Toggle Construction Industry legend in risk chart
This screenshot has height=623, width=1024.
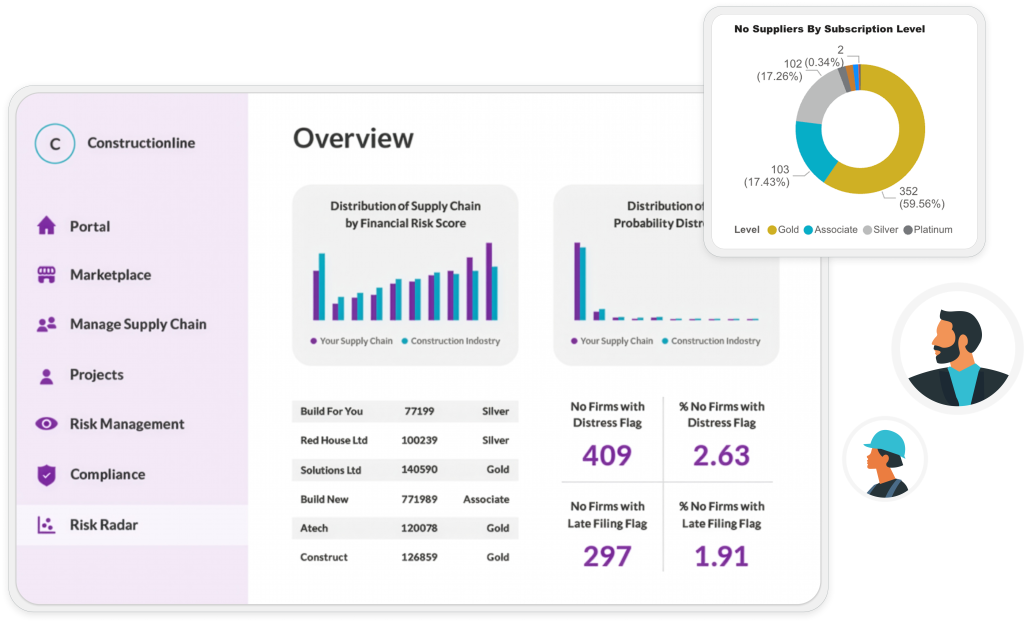[449, 341]
